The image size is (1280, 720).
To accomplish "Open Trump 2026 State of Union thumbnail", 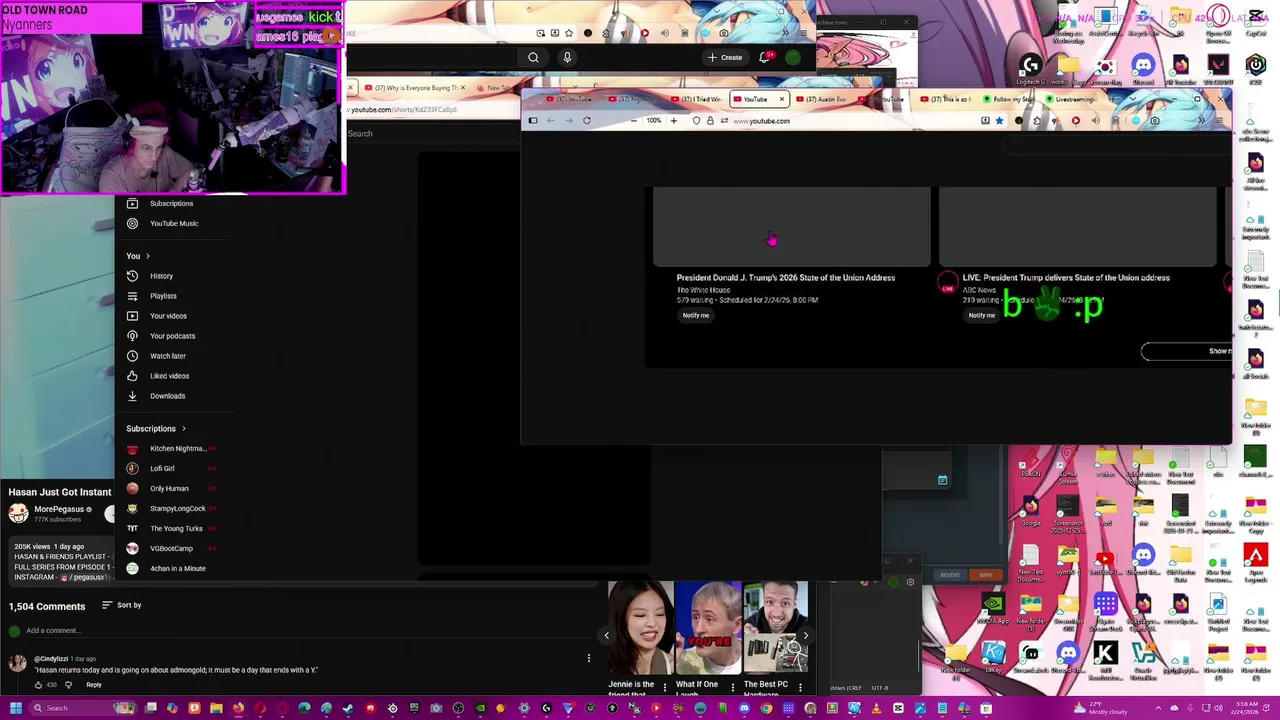I will 792,226.
